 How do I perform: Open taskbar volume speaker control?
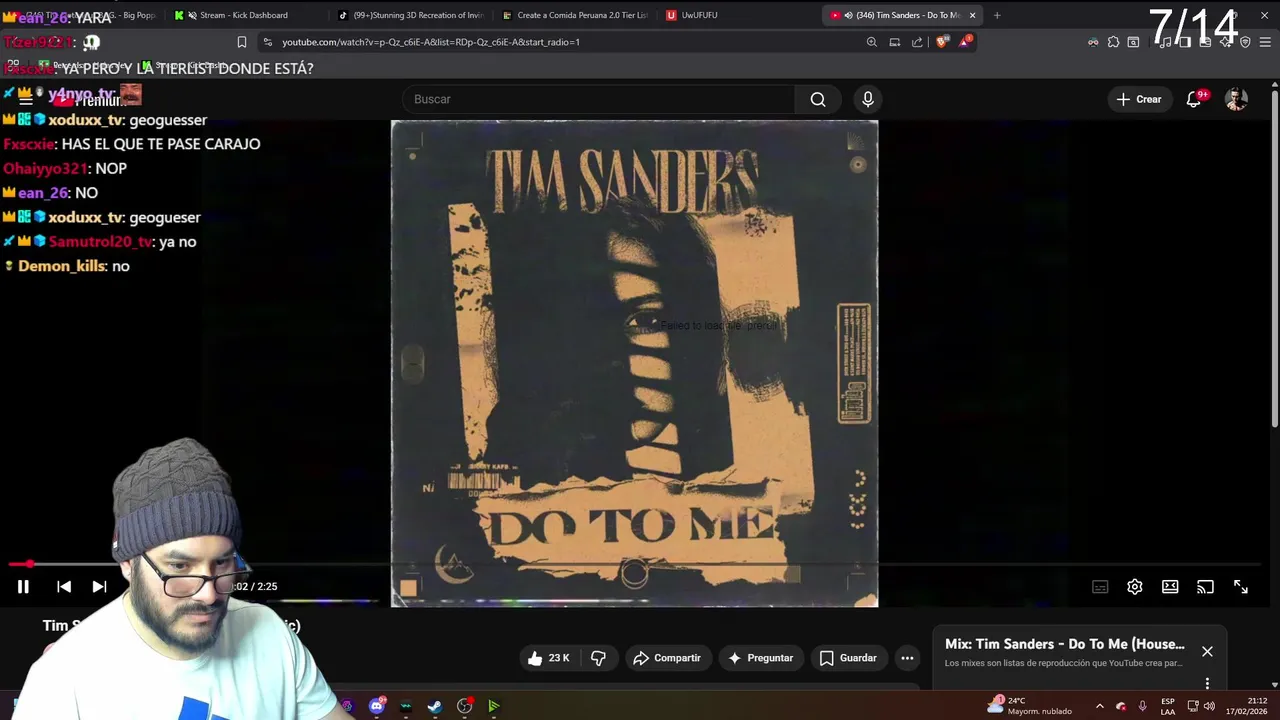(1209, 706)
